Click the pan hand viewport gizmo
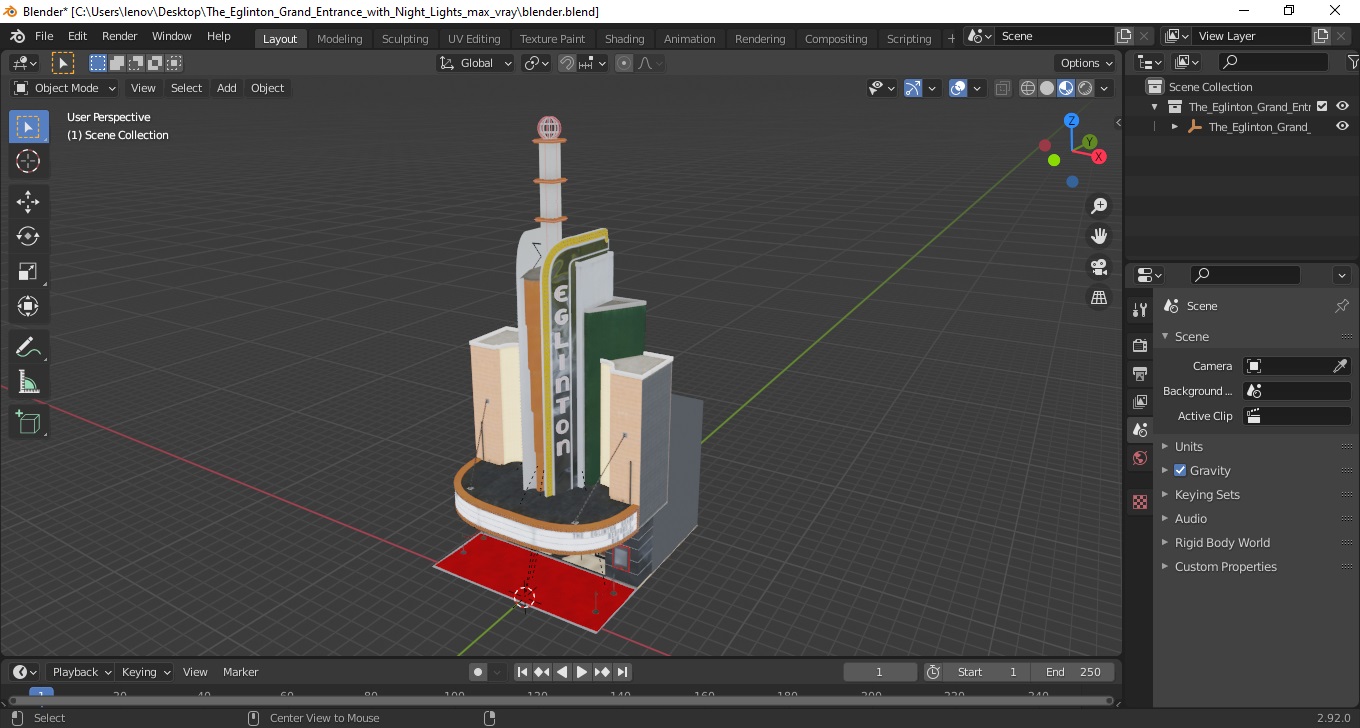This screenshot has height=728, width=1360. coord(1099,236)
